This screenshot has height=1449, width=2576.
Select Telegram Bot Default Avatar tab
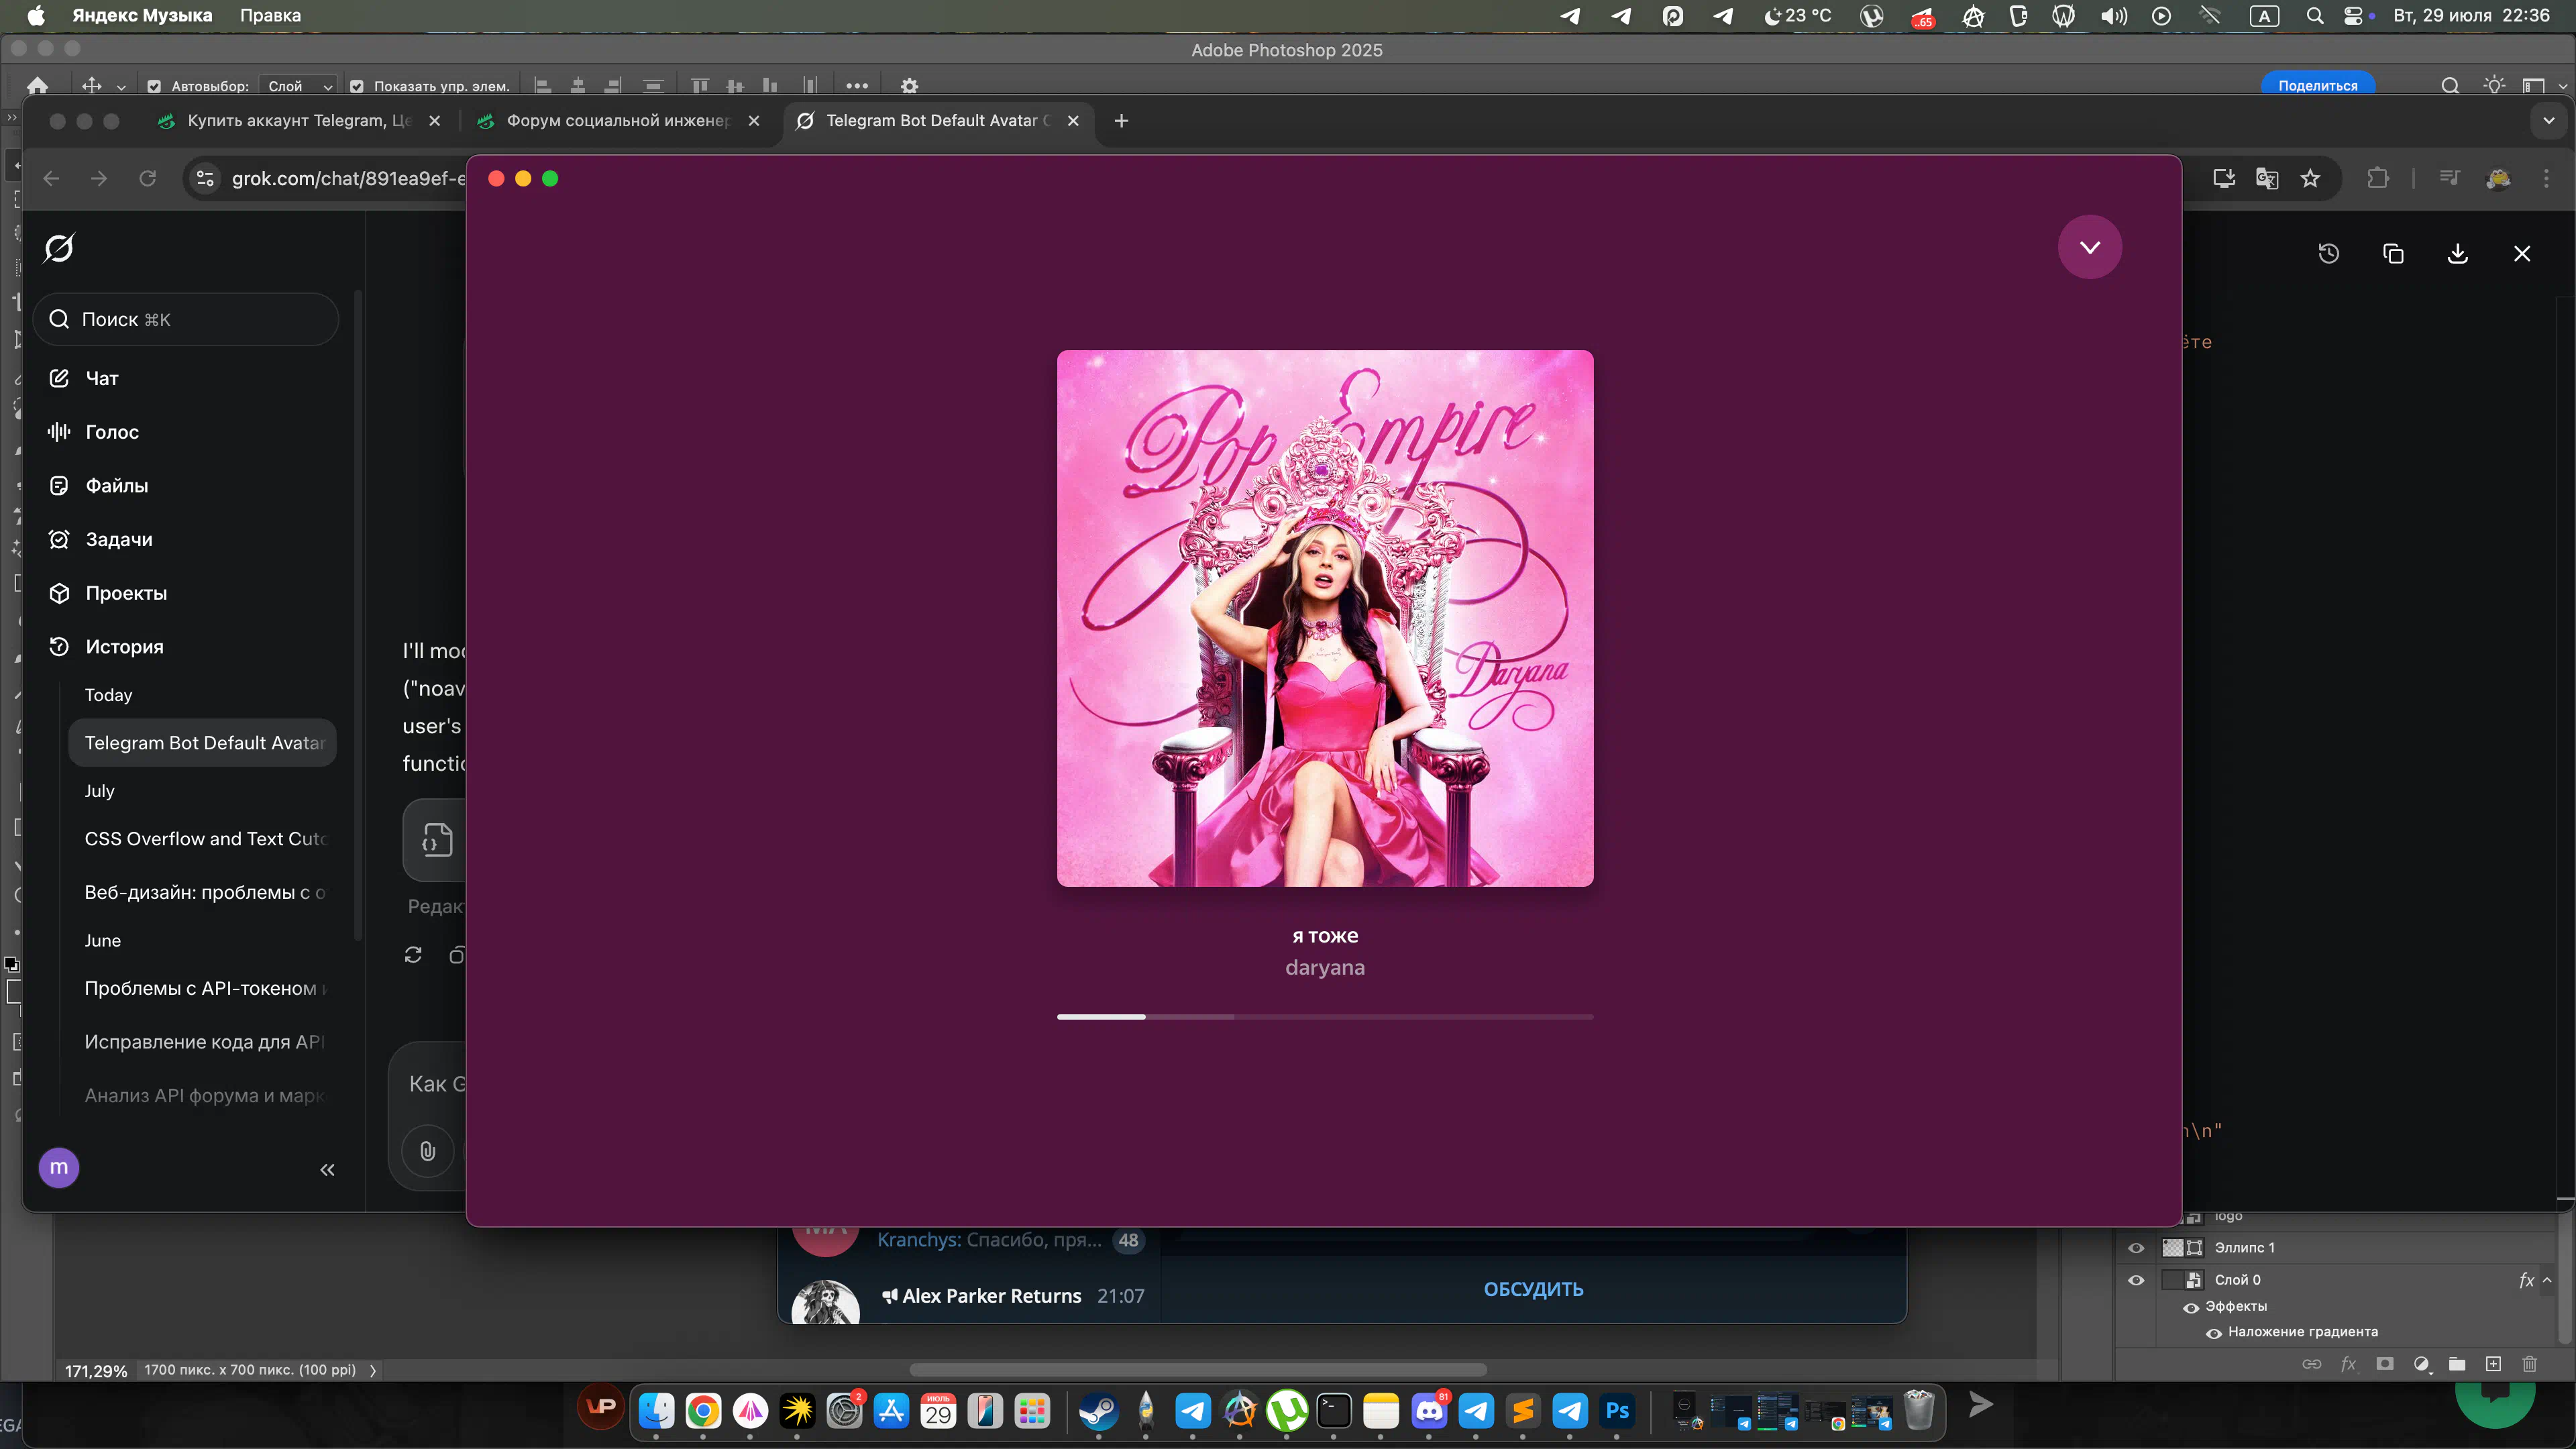[x=937, y=121]
